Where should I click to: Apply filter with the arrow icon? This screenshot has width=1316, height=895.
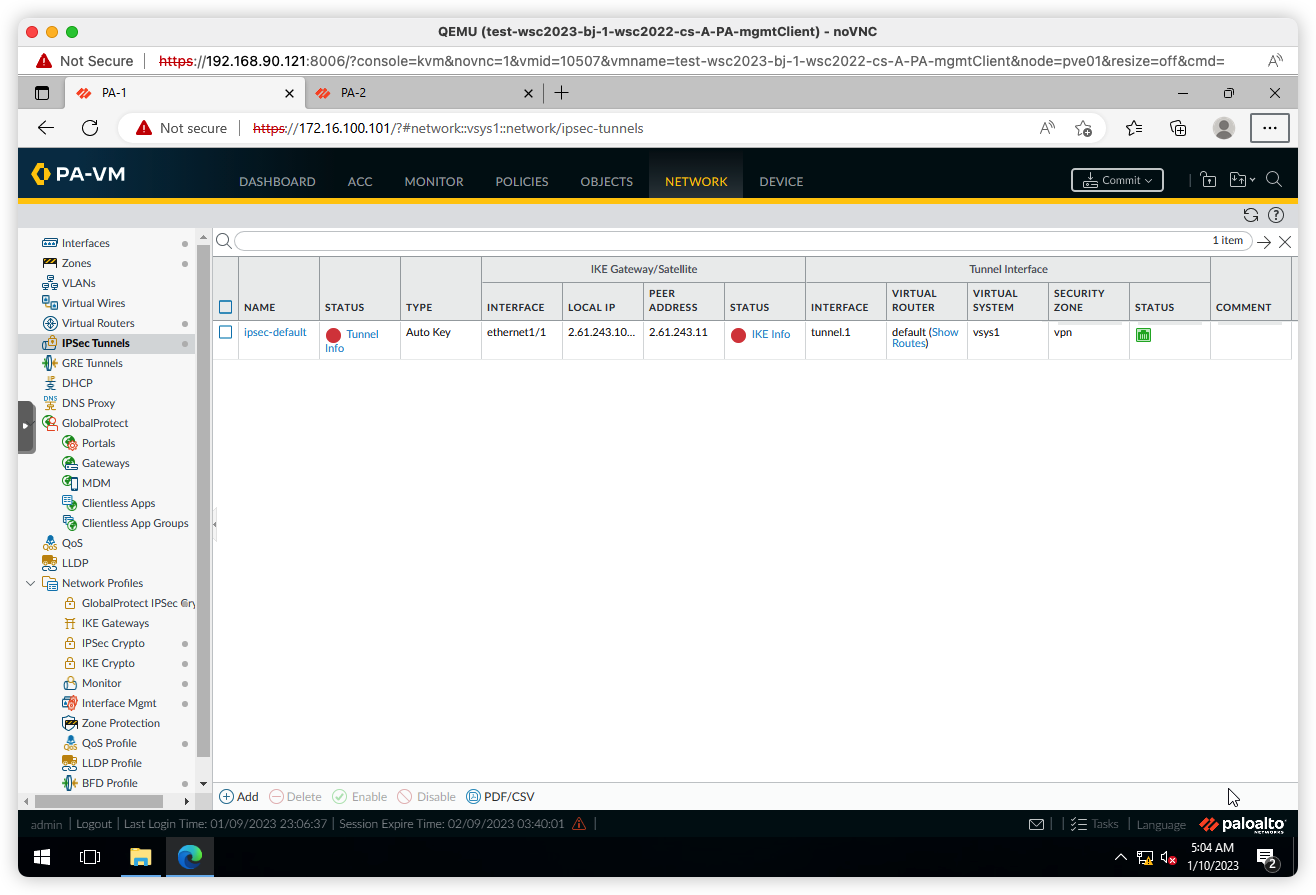[1264, 241]
